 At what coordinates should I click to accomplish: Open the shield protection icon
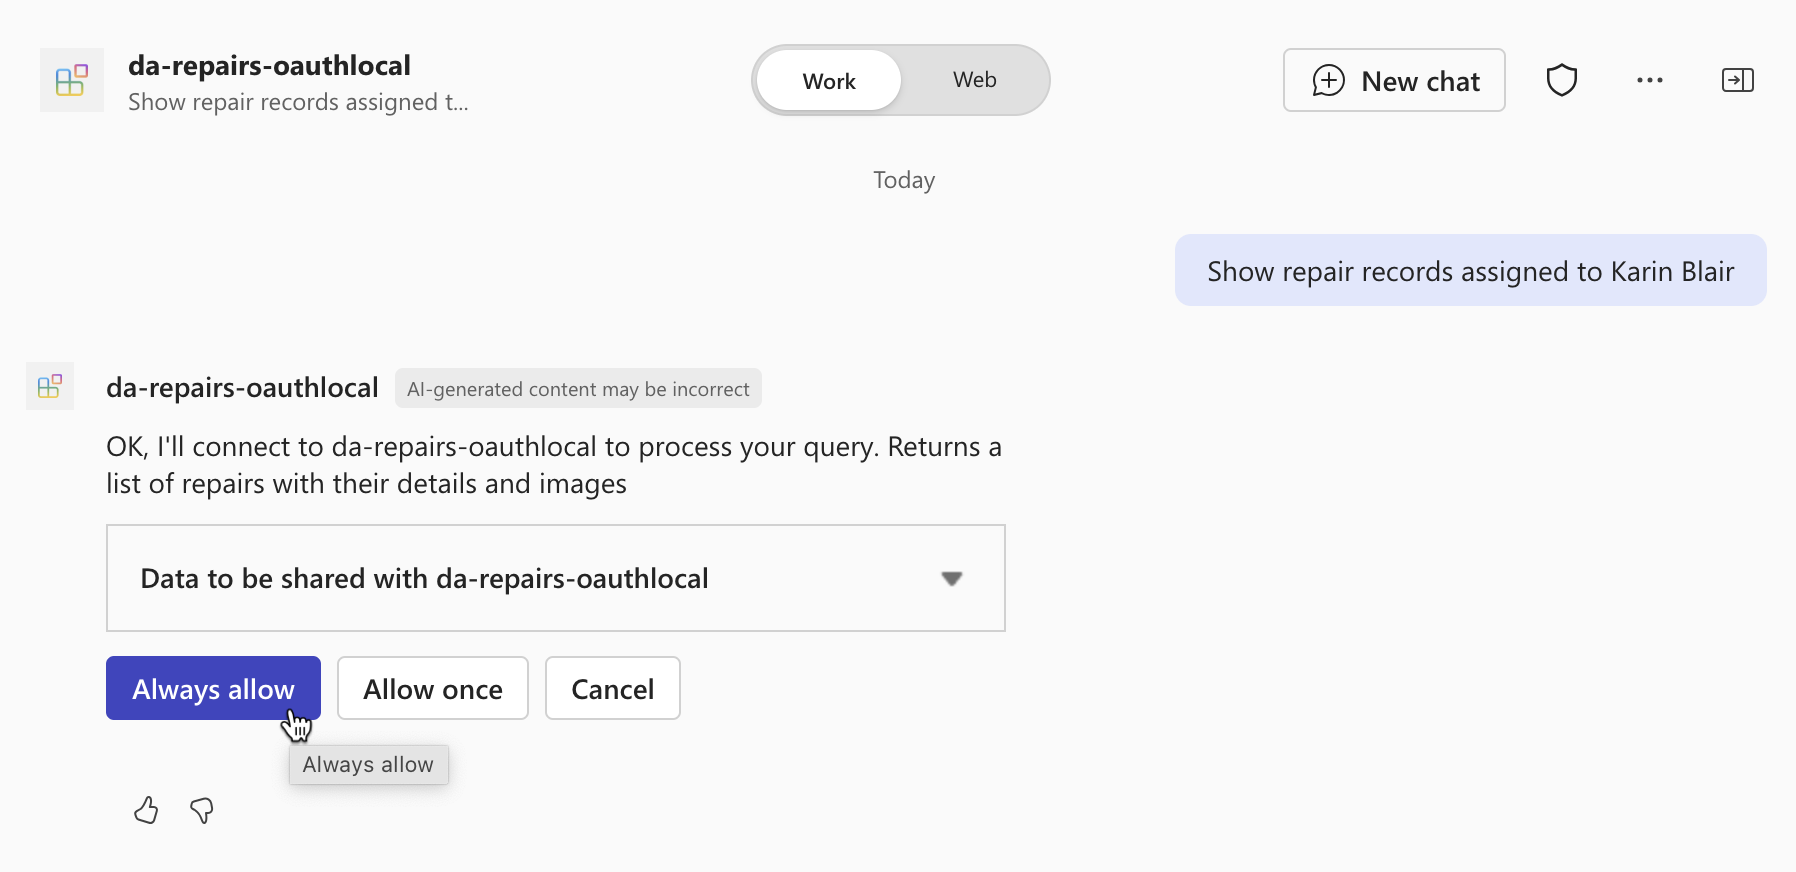pyautogui.click(x=1561, y=80)
